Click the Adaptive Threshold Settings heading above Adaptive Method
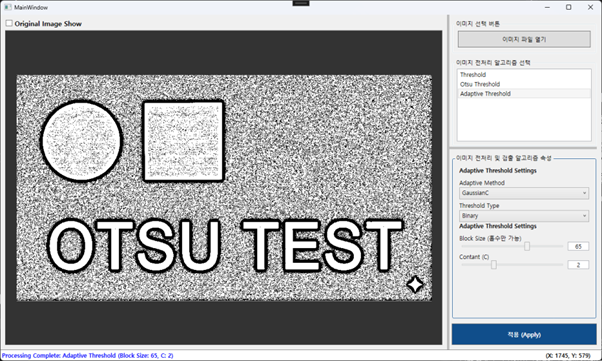The height and width of the screenshot is (361, 602). 498,171
